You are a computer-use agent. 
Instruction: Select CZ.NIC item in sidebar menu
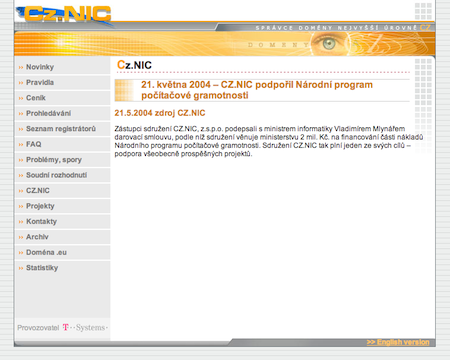(38, 190)
